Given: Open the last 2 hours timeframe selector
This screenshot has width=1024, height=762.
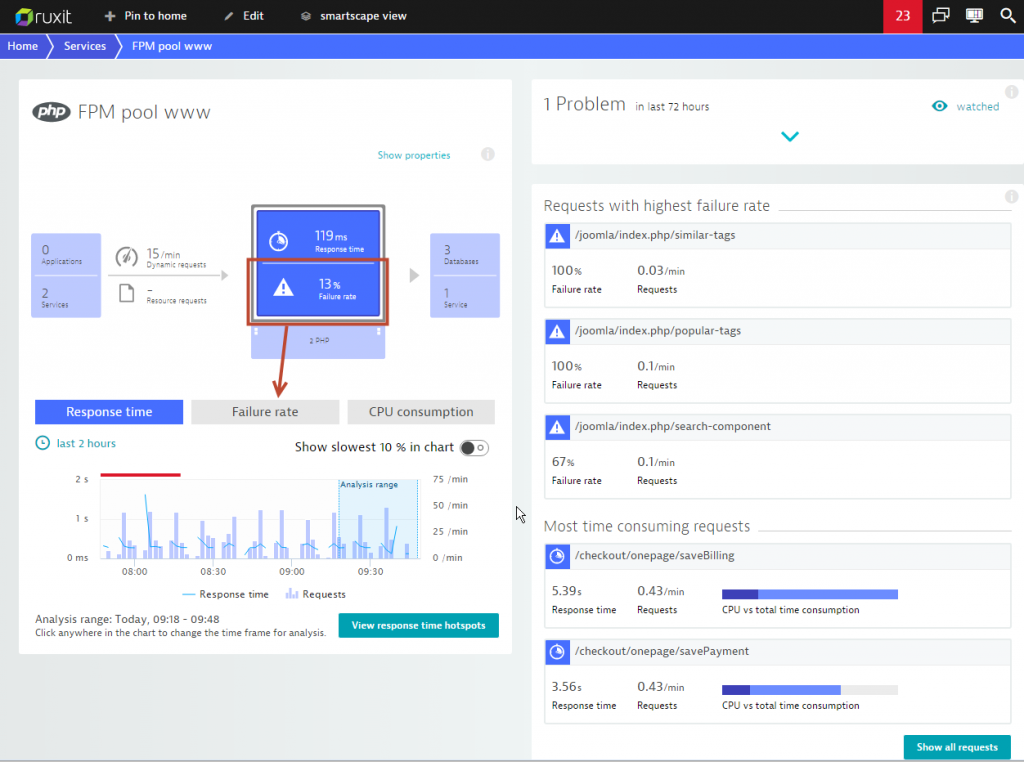Looking at the screenshot, I should (x=86, y=443).
